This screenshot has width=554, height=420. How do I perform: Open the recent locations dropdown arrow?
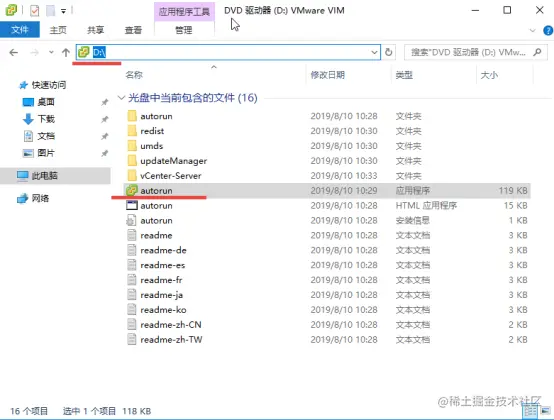point(51,53)
